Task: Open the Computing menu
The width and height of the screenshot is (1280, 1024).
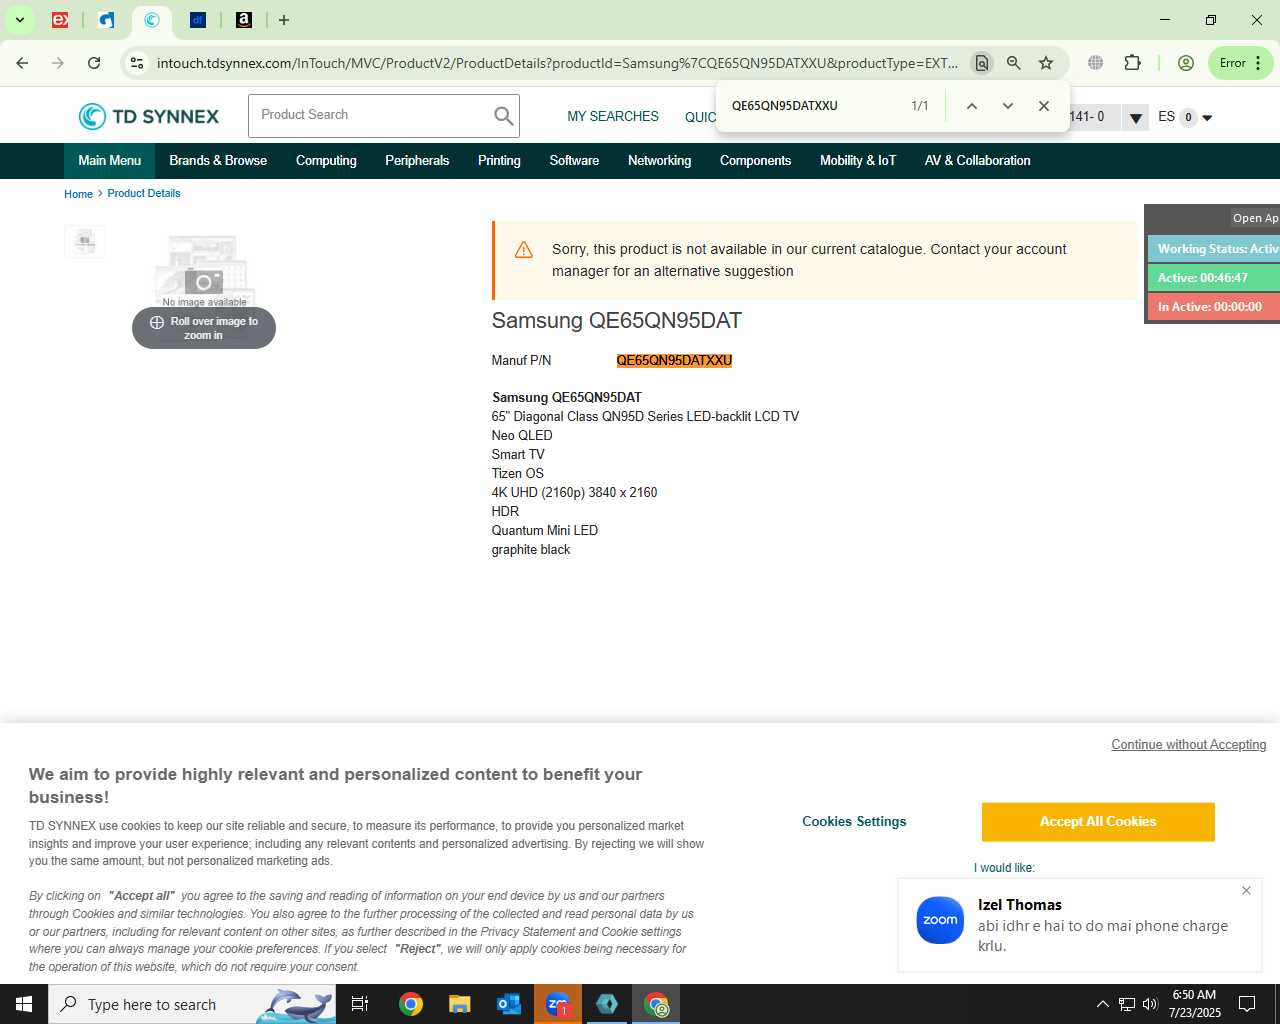Action: point(326,160)
